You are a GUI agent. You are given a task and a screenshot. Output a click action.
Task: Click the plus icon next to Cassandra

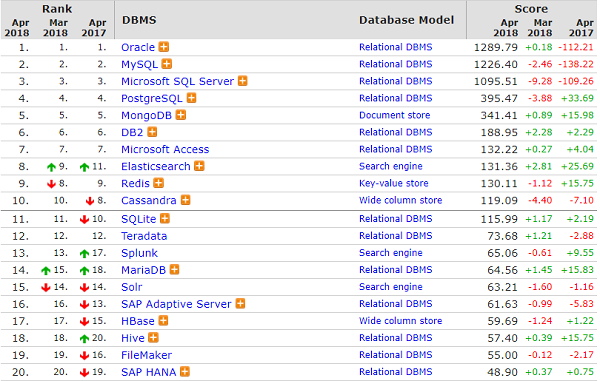(185, 200)
